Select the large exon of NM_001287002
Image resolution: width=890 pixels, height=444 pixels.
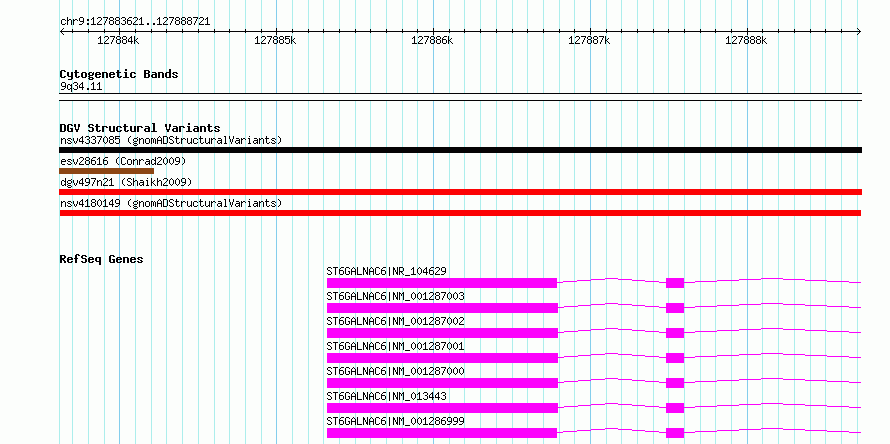coord(442,333)
